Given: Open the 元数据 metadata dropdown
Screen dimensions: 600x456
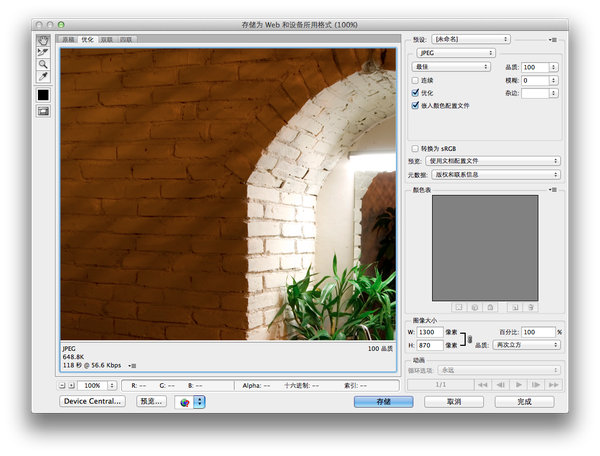Looking at the screenshot, I should (493, 174).
